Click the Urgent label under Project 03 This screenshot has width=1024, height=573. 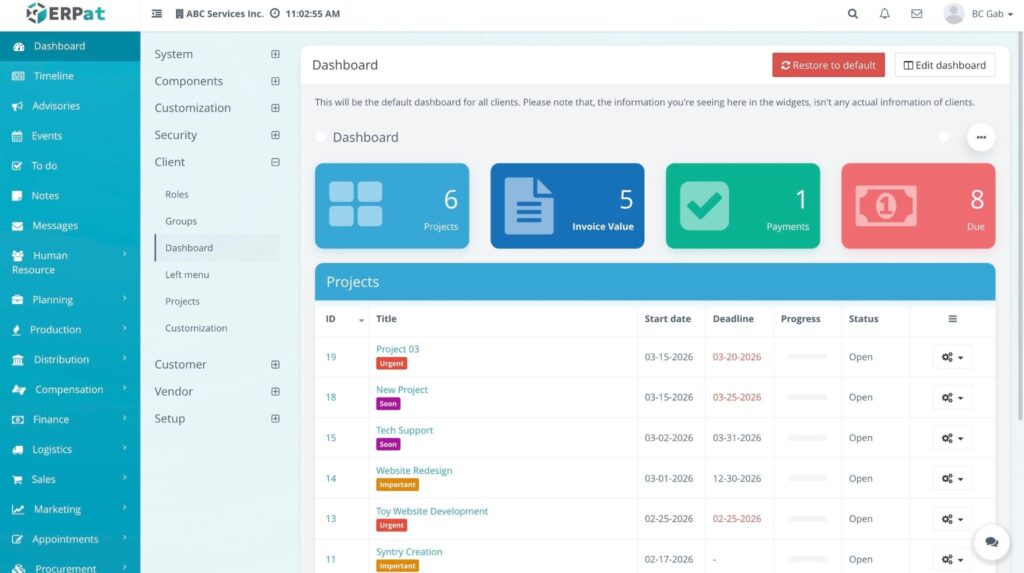(x=391, y=364)
